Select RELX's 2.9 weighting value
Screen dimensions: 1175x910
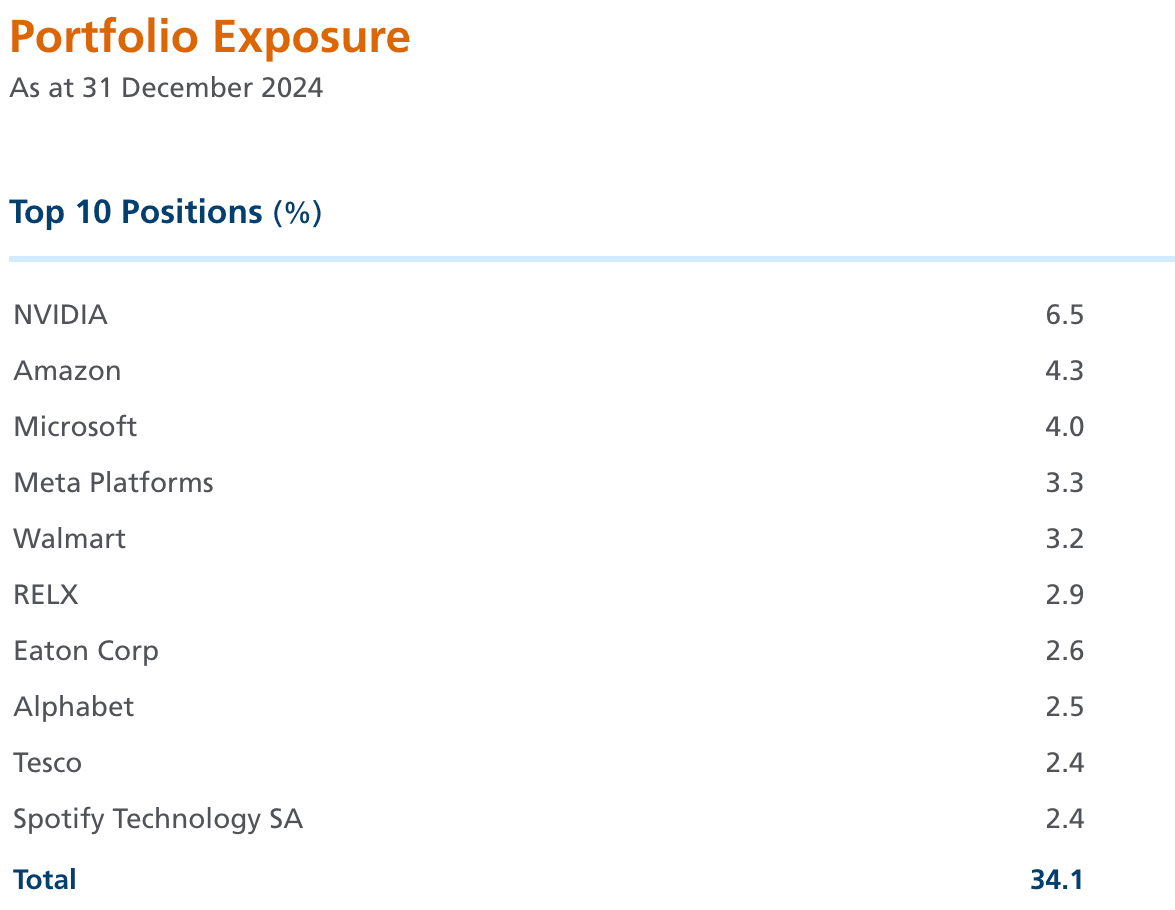pyautogui.click(x=1064, y=595)
